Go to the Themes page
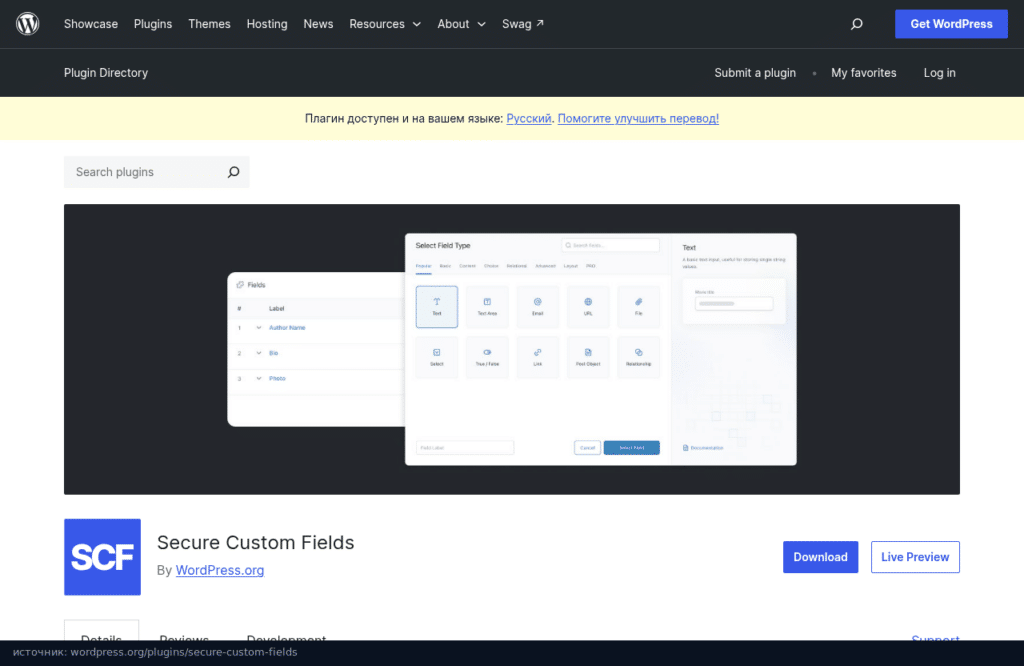The width and height of the screenshot is (1024, 666). tap(209, 24)
